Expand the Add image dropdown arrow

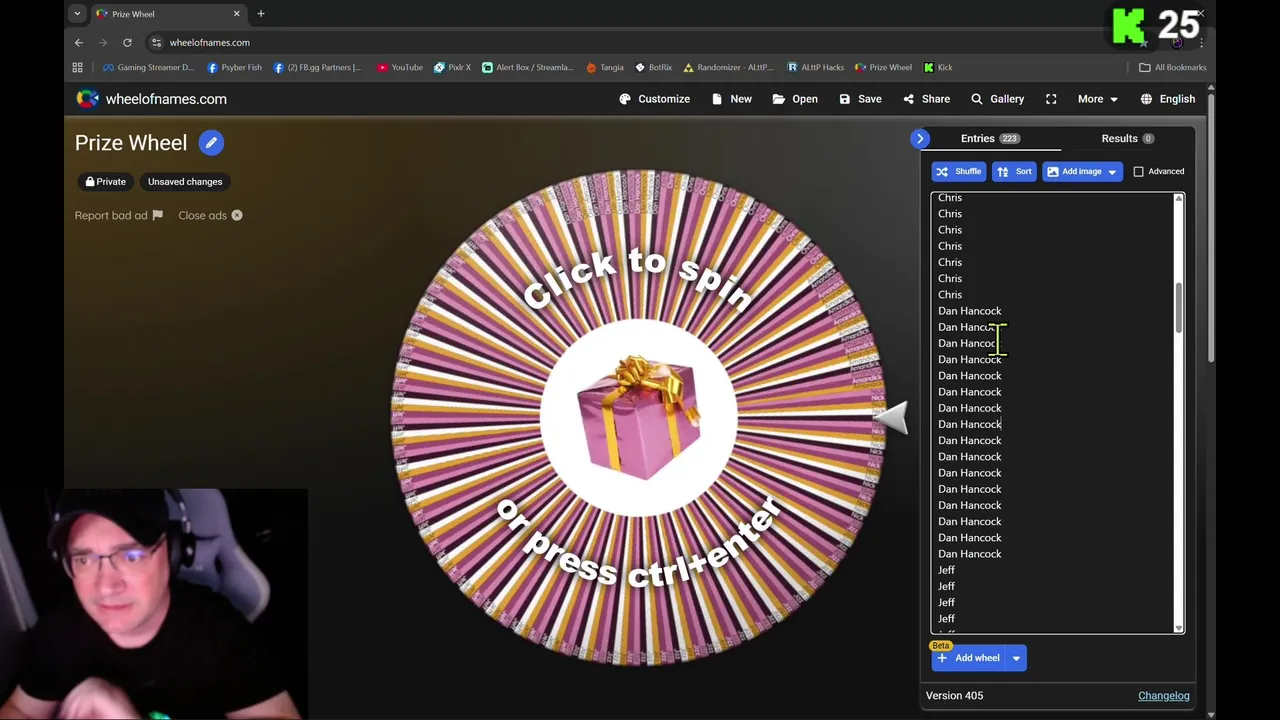pyautogui.click(x=1112, y=172)
